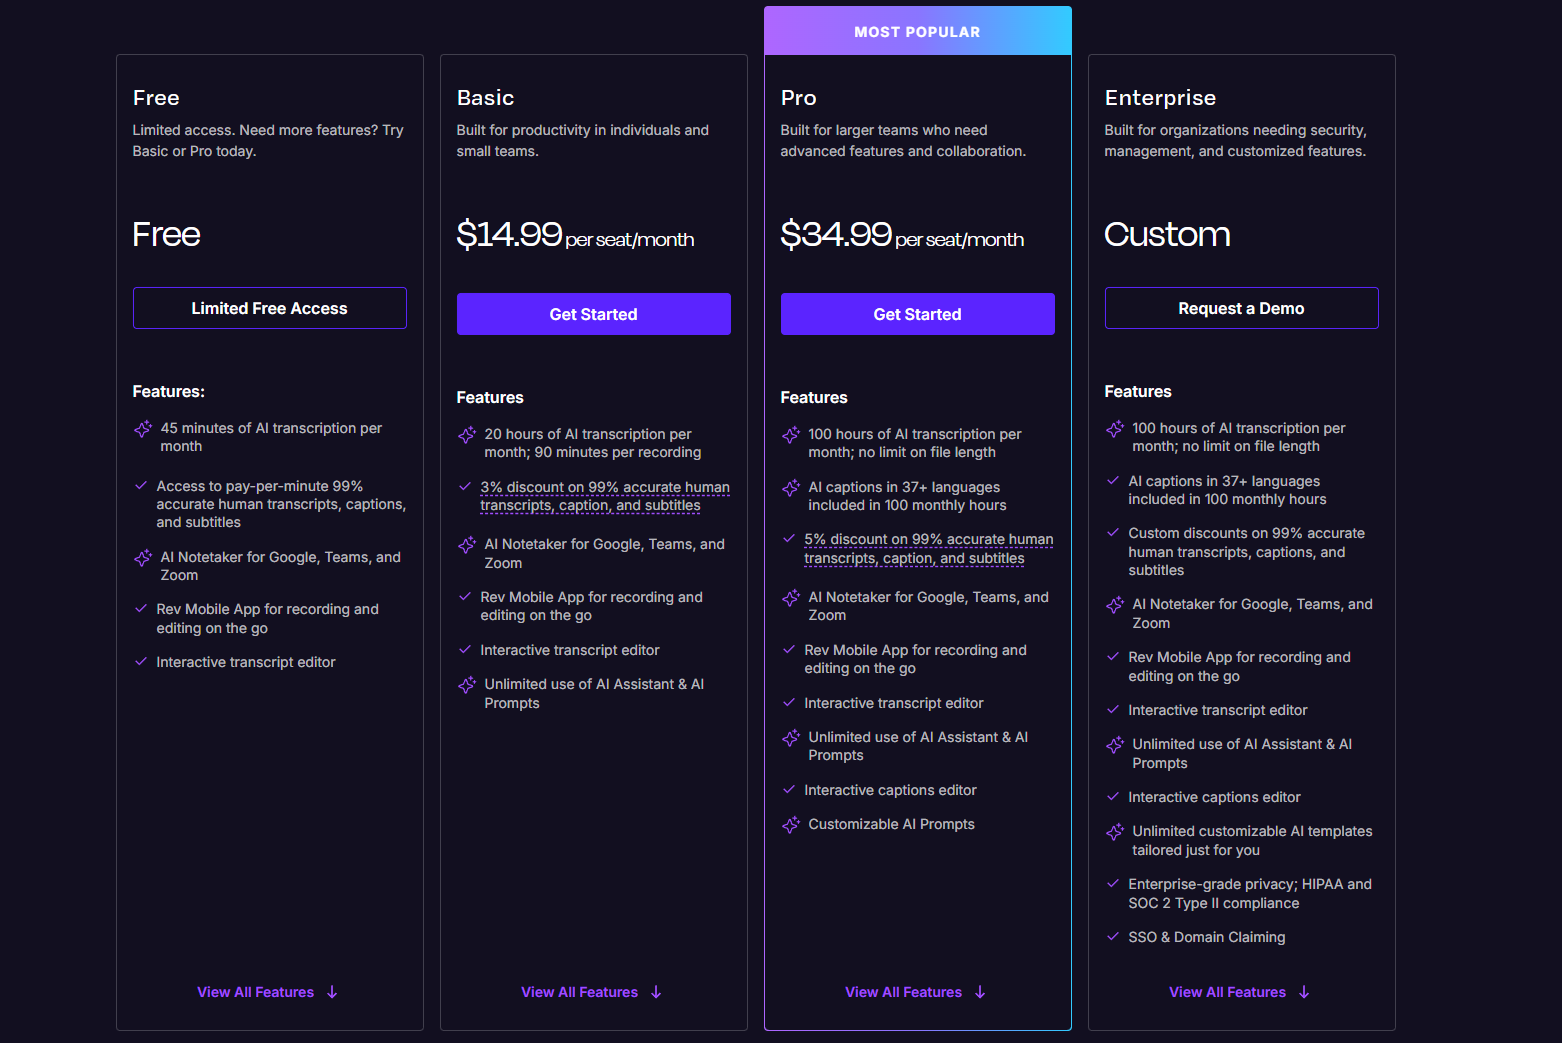
Task: Click Request a Demo for Enterprise
Action: pyautogui.click(x=1241, y=308)
